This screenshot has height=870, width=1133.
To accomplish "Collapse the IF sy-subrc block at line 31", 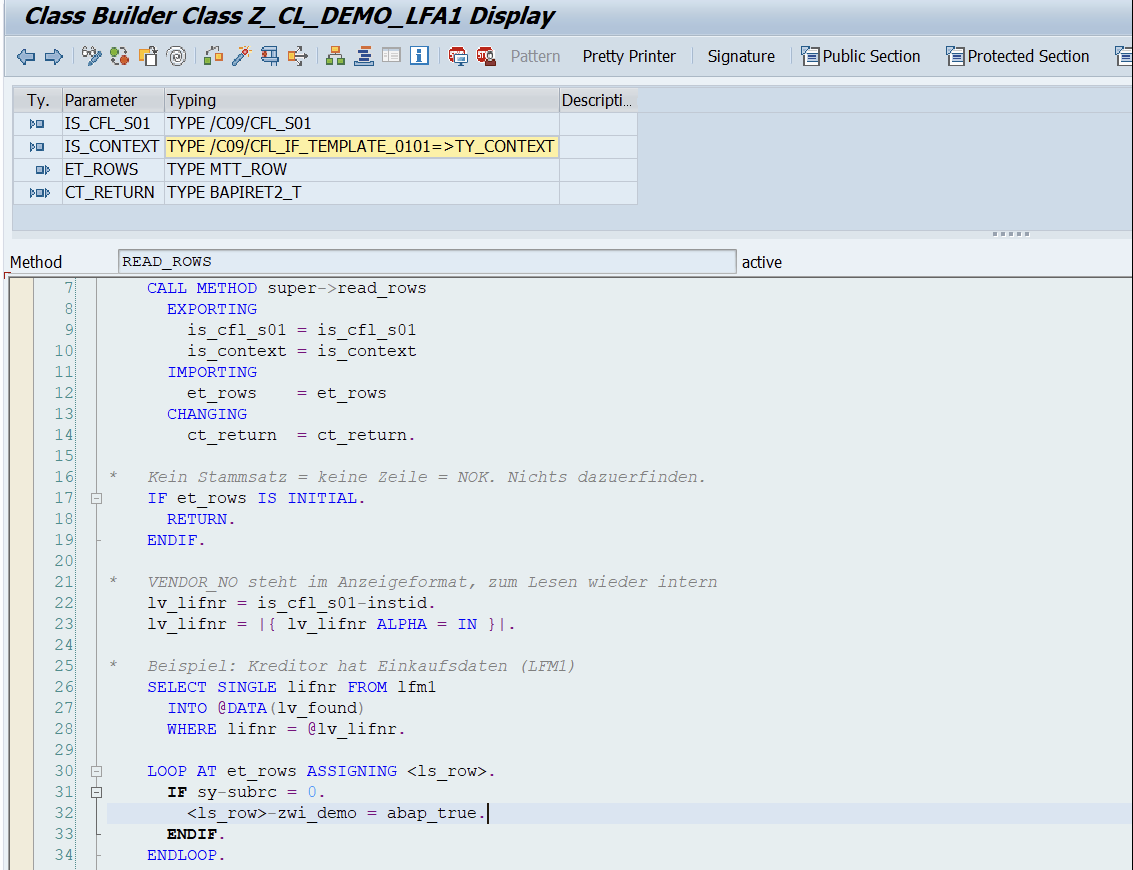I will point(96,793).
